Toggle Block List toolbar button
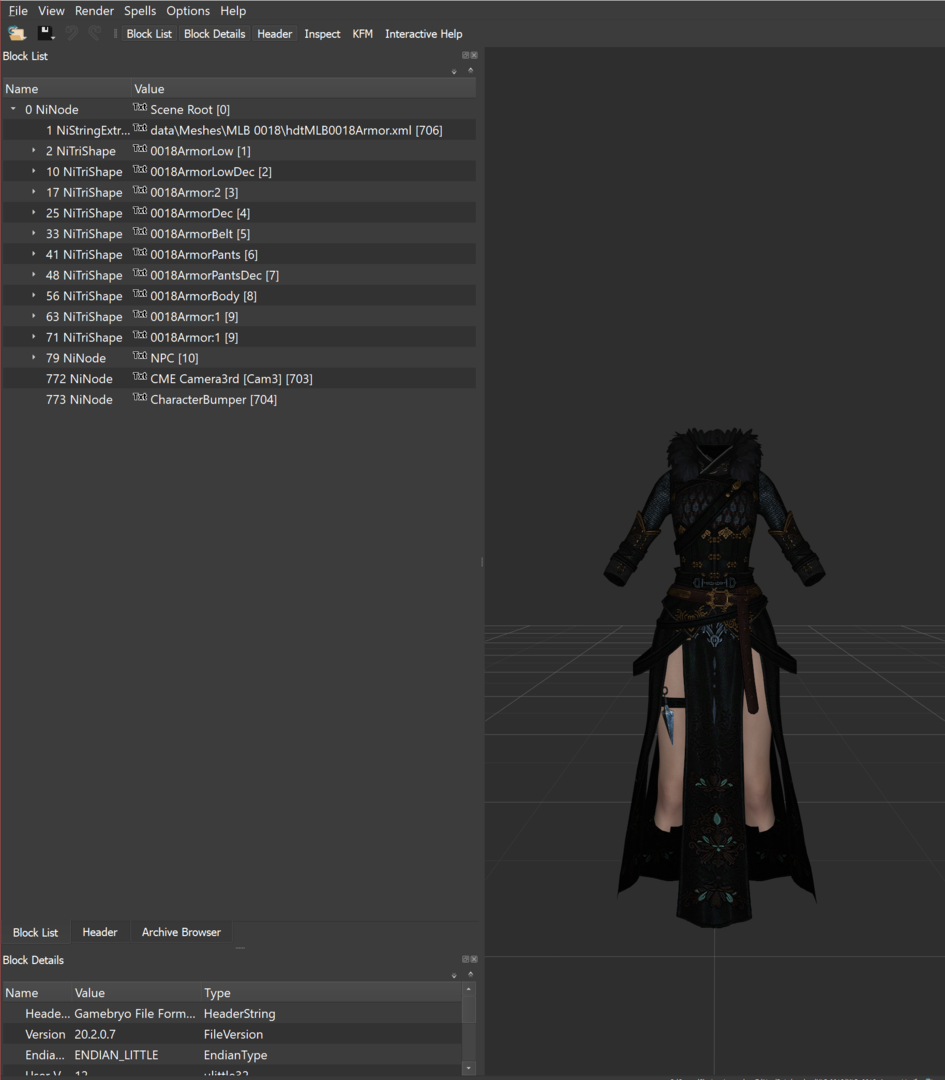The height and width of the screenshot is (1080, 945). click(149, 34)
